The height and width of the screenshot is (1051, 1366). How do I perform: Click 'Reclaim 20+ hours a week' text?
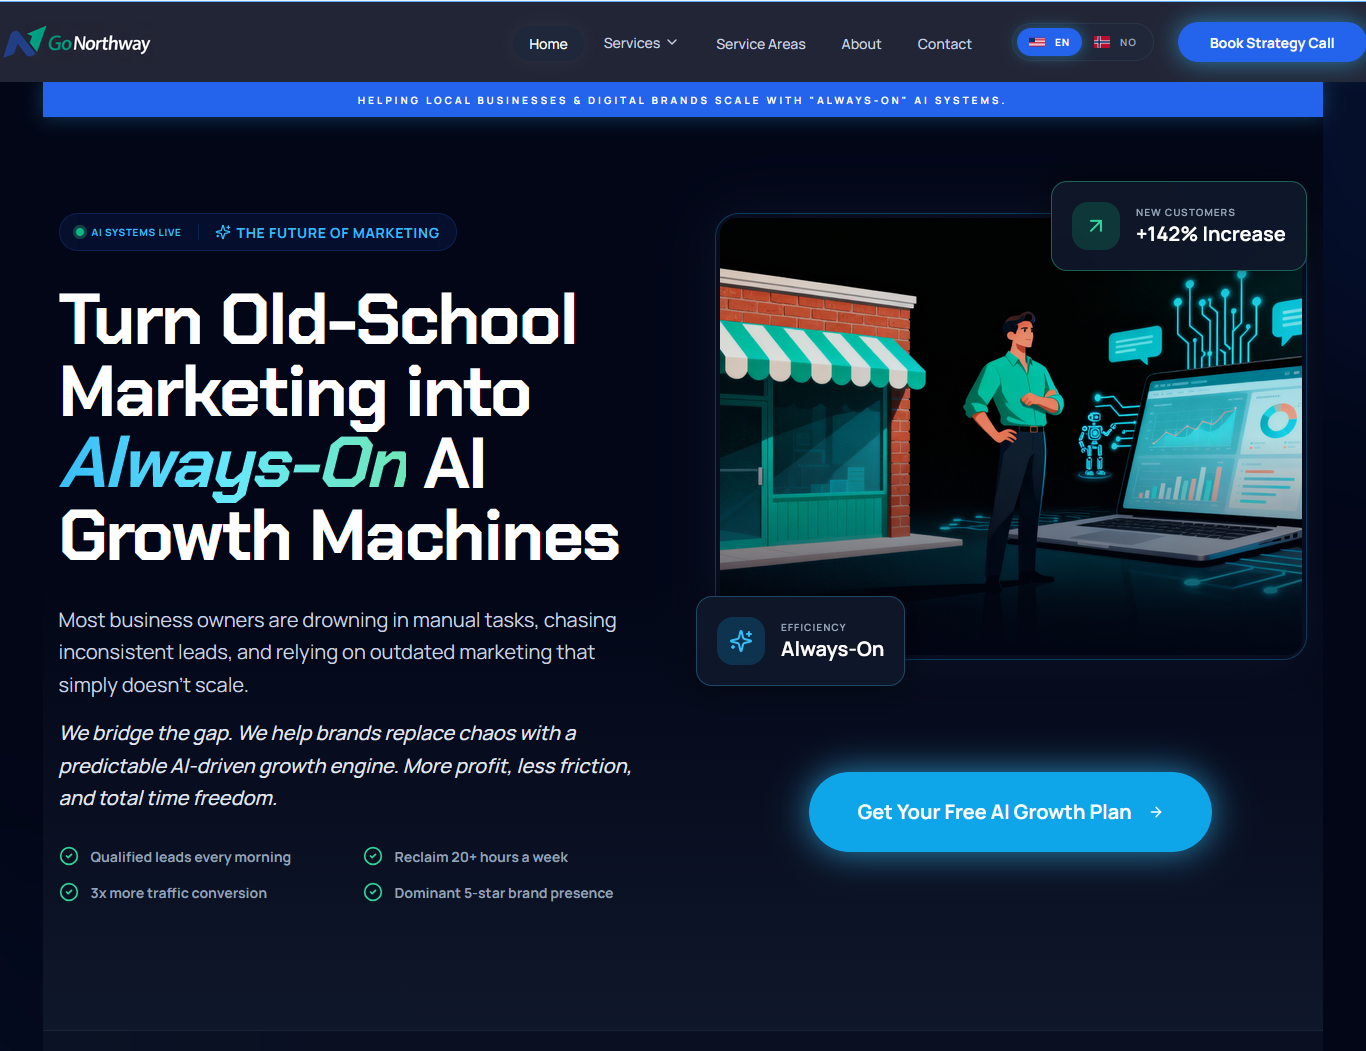click(x=481, y=857)
